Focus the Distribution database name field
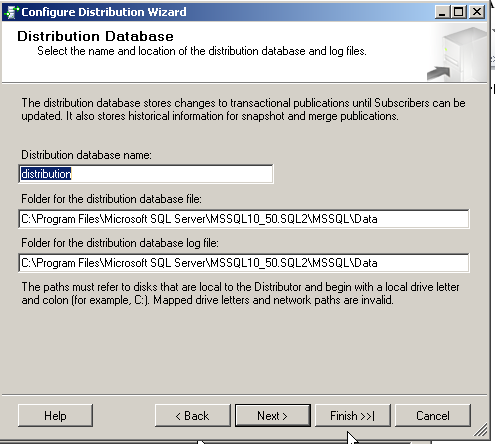This screenshot has width=495, height=444. (146, 174)
